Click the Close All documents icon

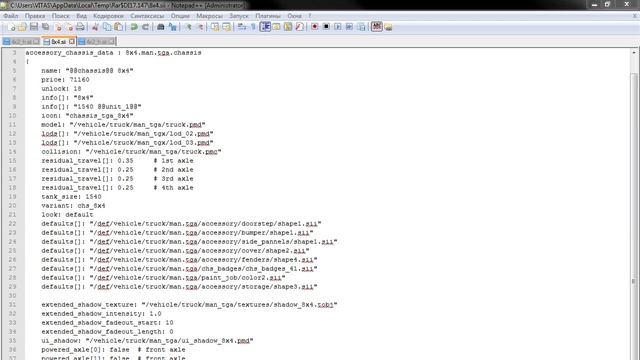point(69,27)
